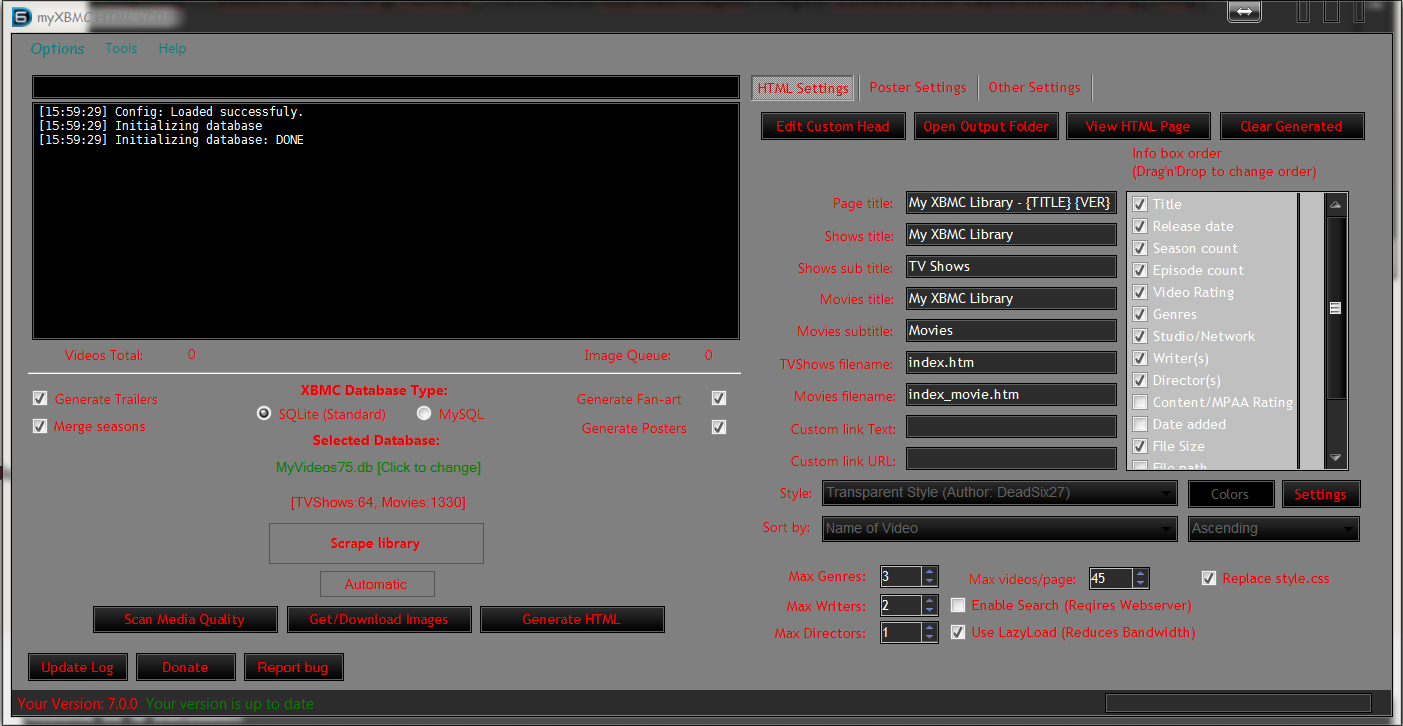Open the style Settings button
The width and height of the screenshot is (1403, 726).
[1320, 494]
